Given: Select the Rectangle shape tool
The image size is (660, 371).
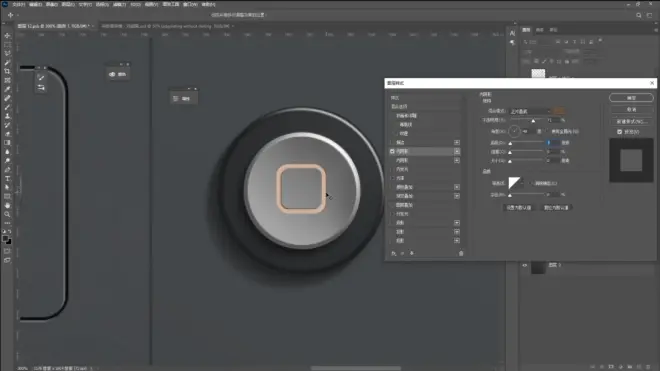Looking at the screenshot, I should 7,196.
